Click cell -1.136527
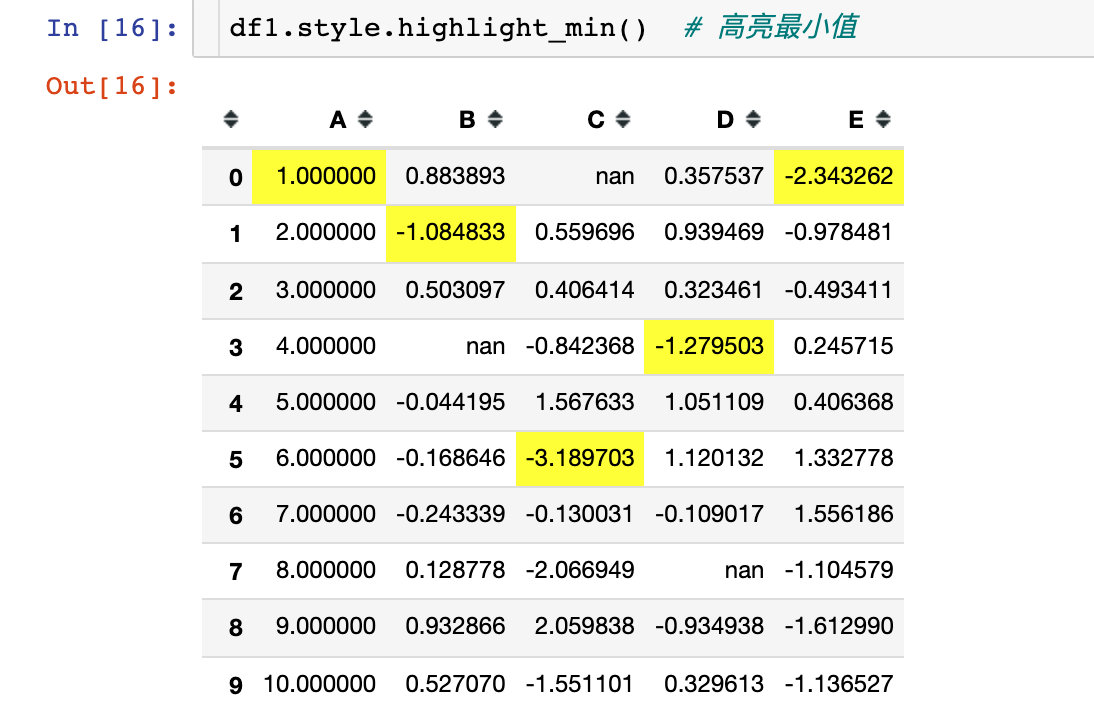 (x=839, y=685)
